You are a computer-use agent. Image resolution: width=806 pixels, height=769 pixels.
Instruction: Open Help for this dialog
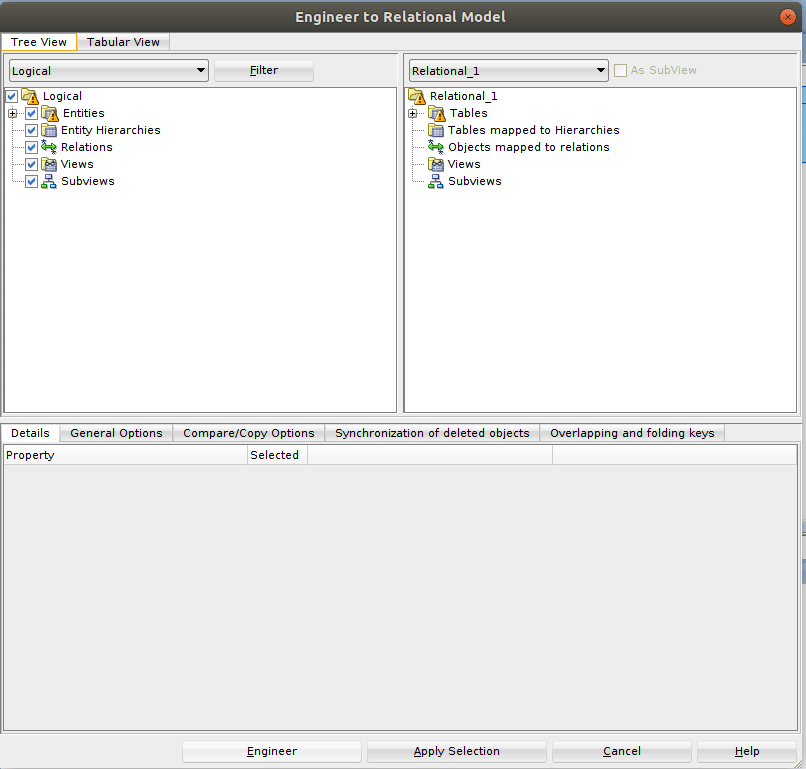(x=747, y=752)
